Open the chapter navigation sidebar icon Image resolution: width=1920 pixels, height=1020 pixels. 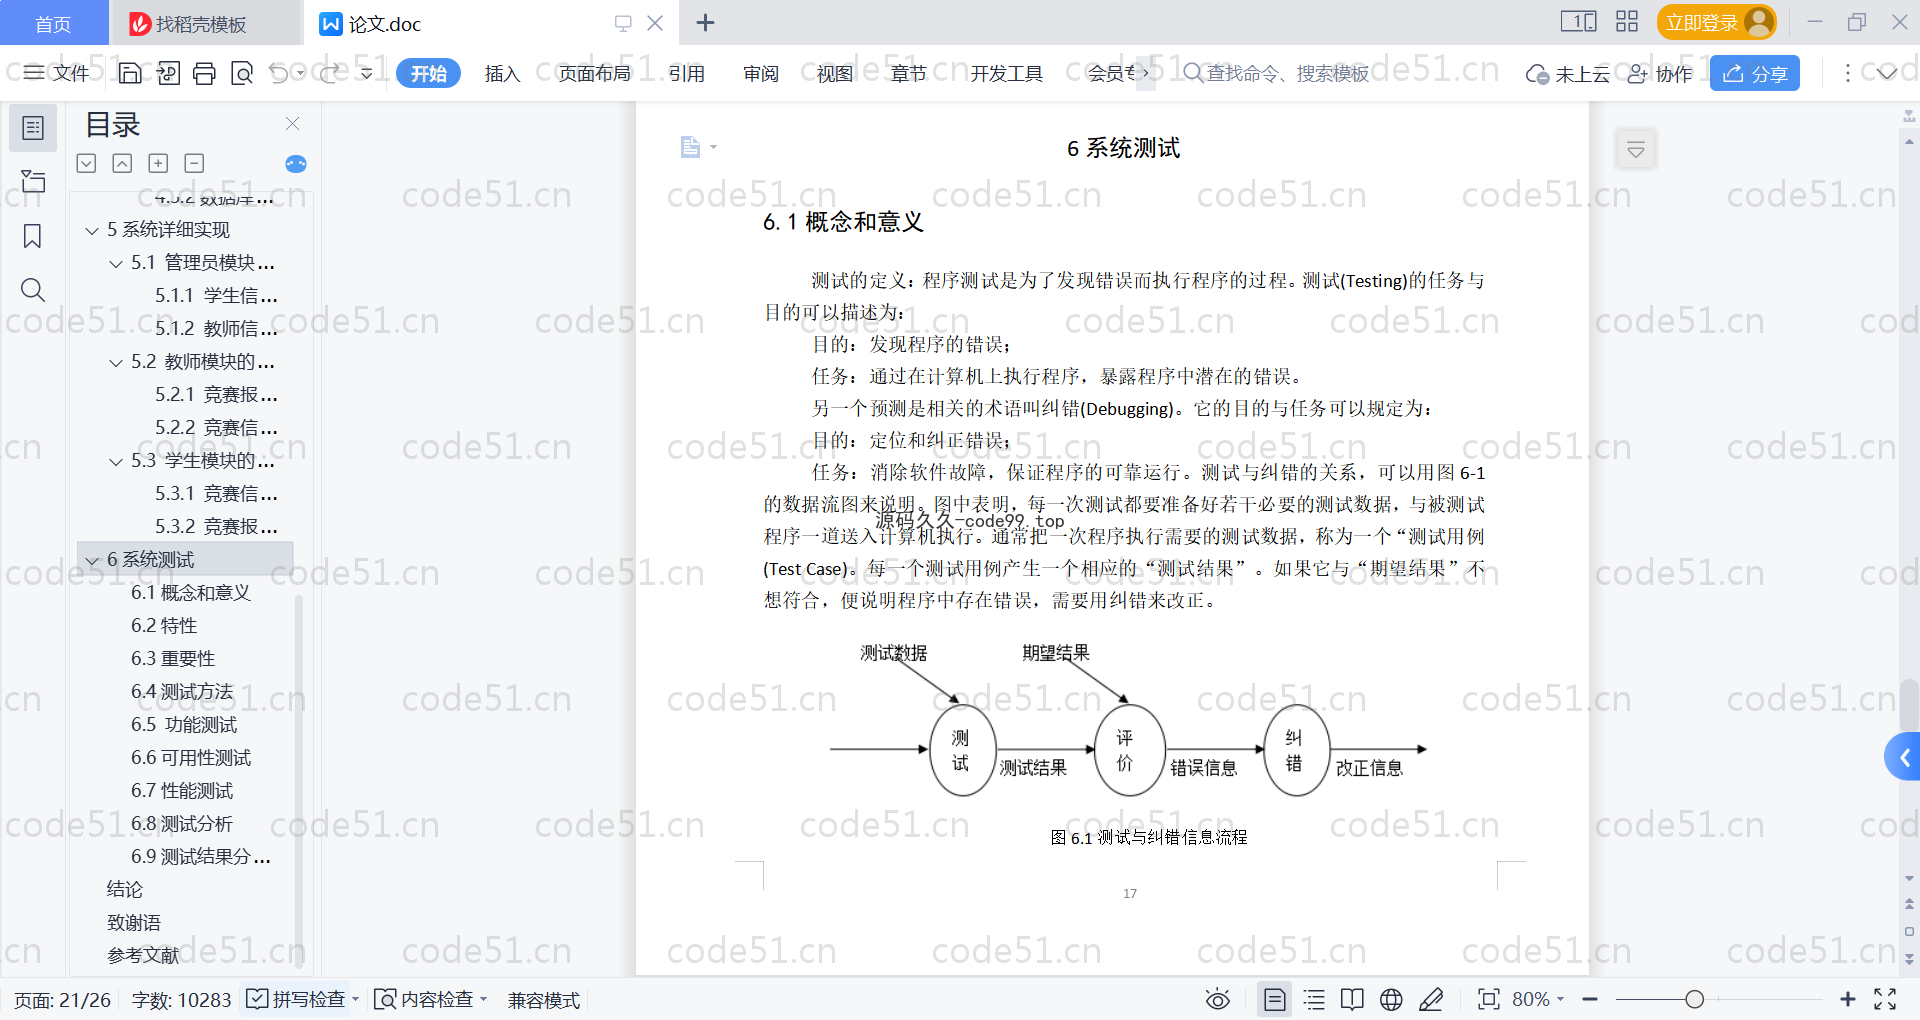[33, 181]
